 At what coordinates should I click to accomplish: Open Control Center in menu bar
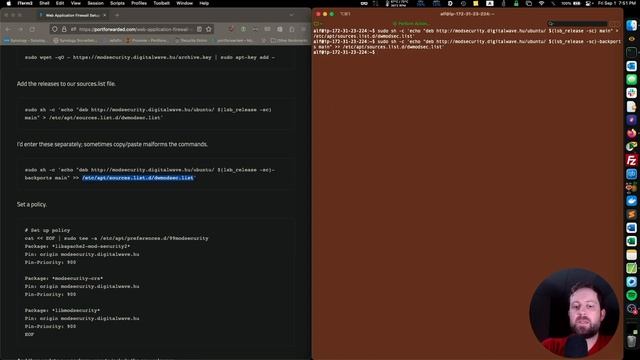click(589, 3)
